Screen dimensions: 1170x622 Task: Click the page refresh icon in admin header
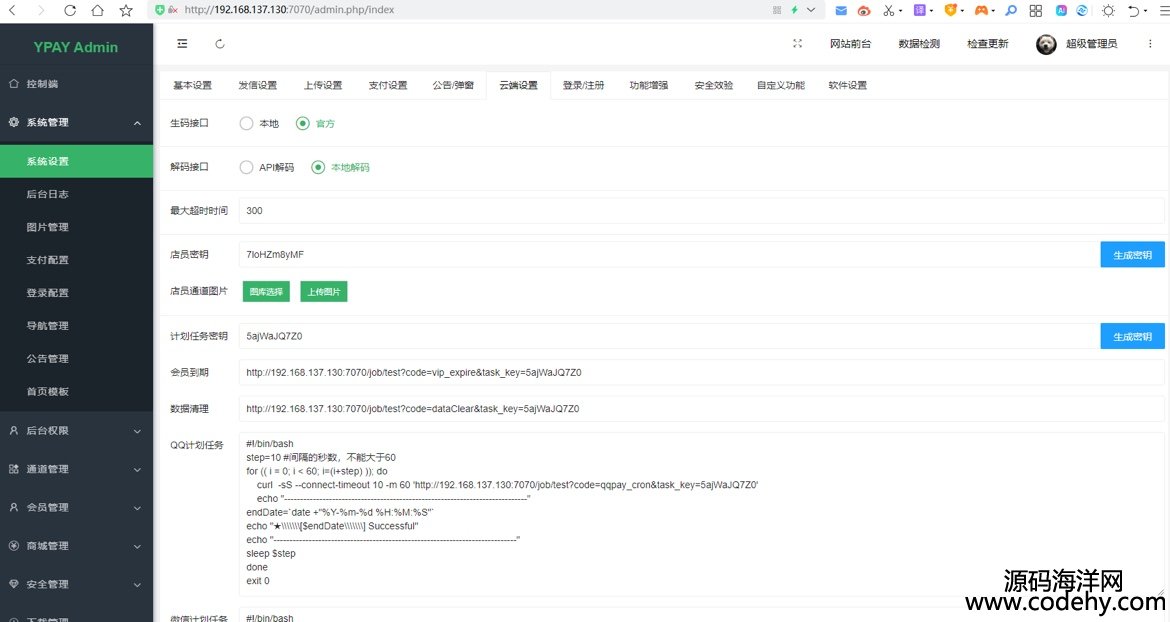[x=220, y=44]
